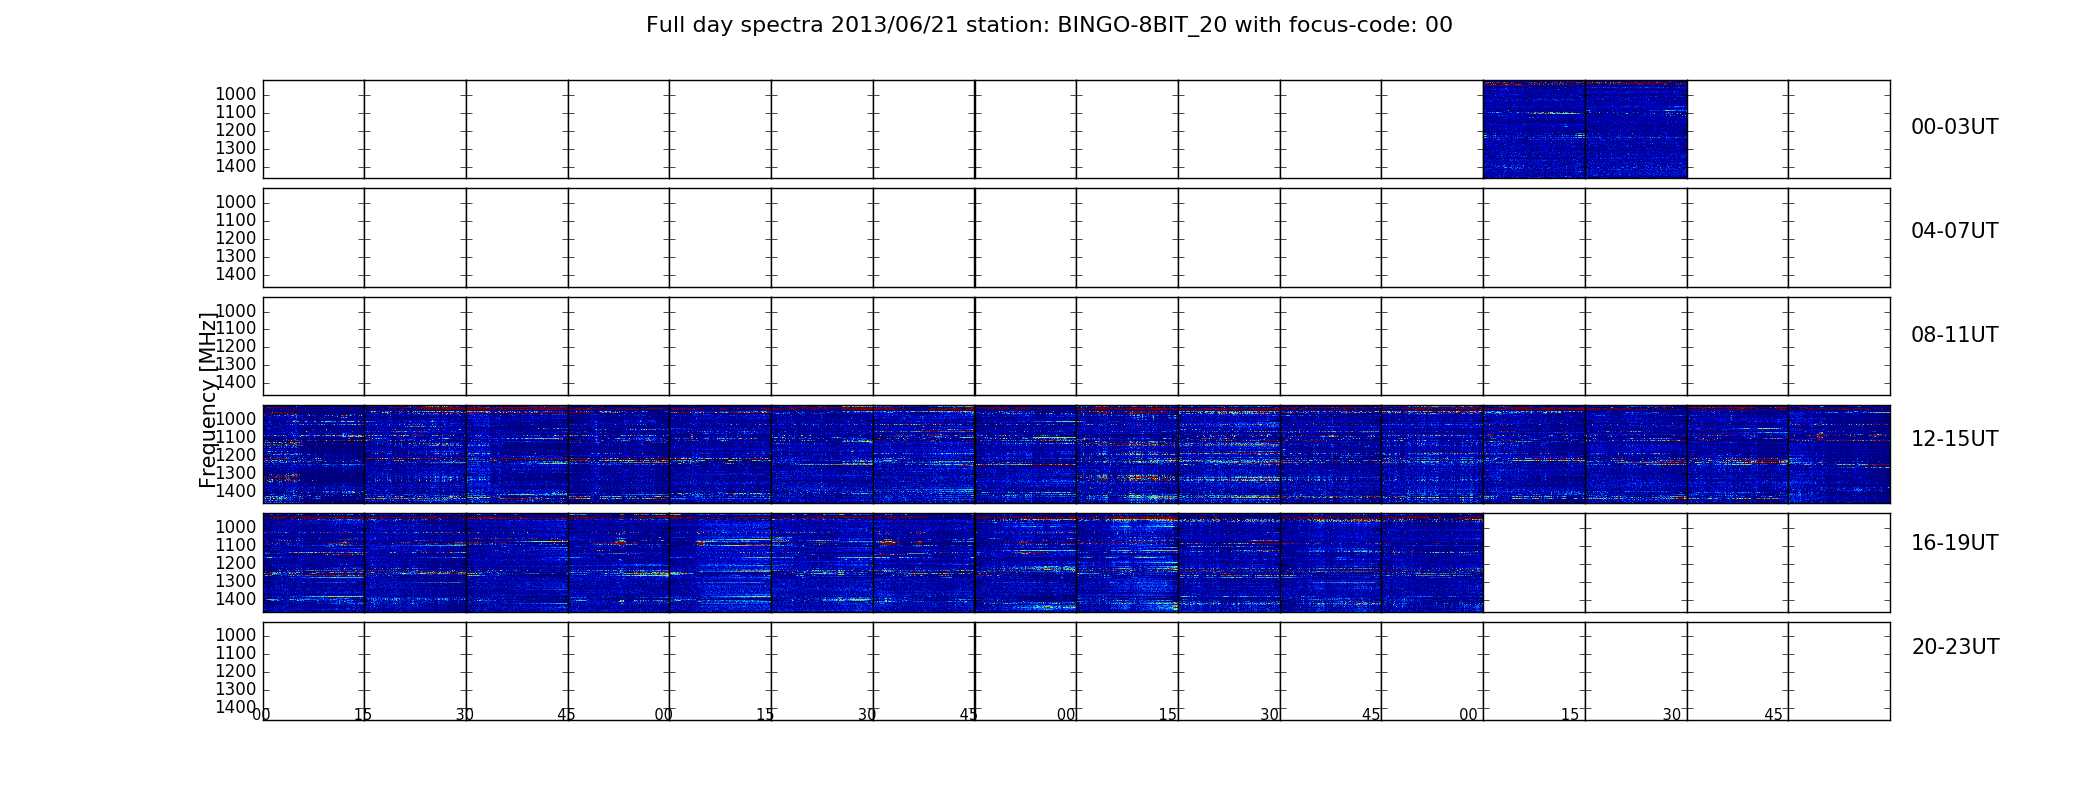Image resolution: width=2100 pixels, height=800 pixels.
Task: Click the 'Frequency [MHz]' y-axis label
Action: point(208,400)
